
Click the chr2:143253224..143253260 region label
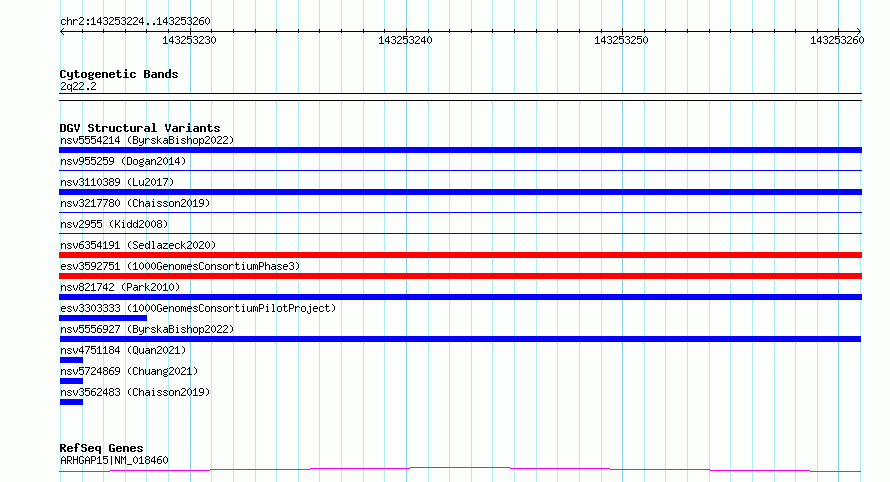[x=135, y=22]
